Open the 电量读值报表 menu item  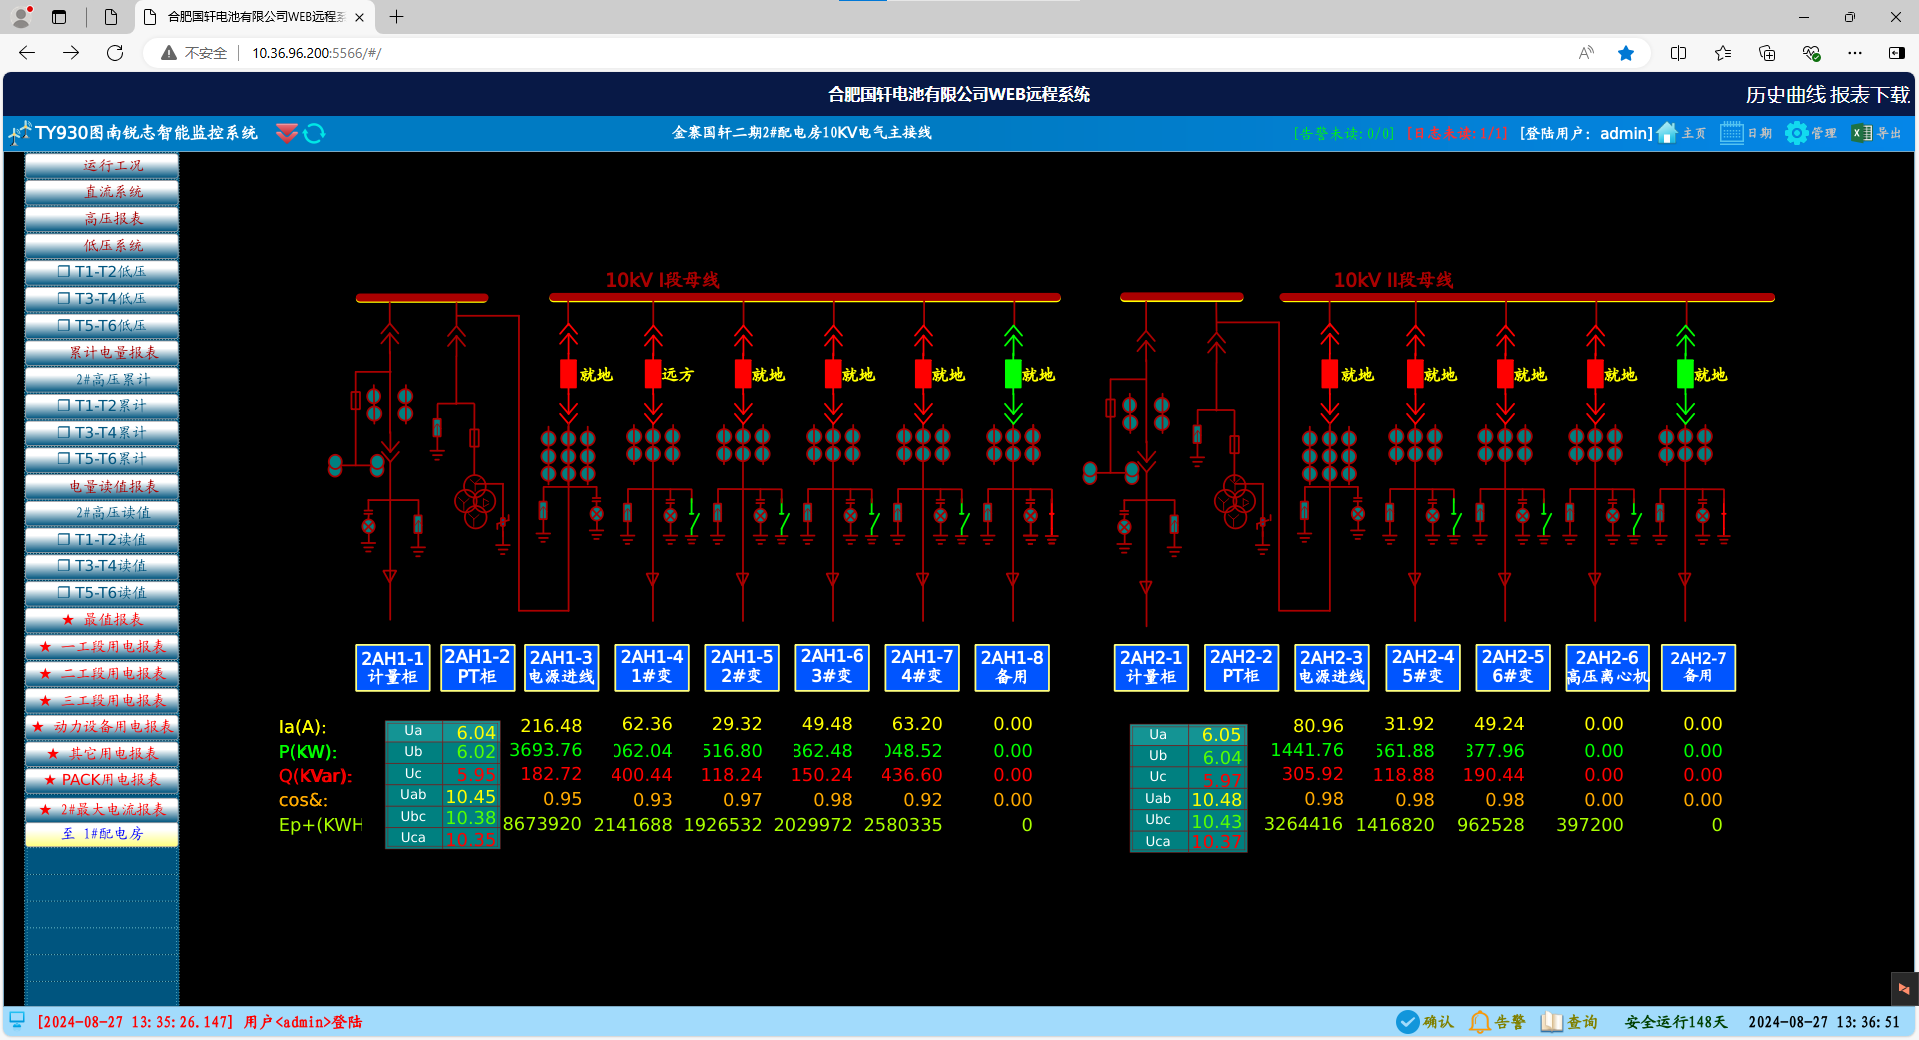(102, 487)
